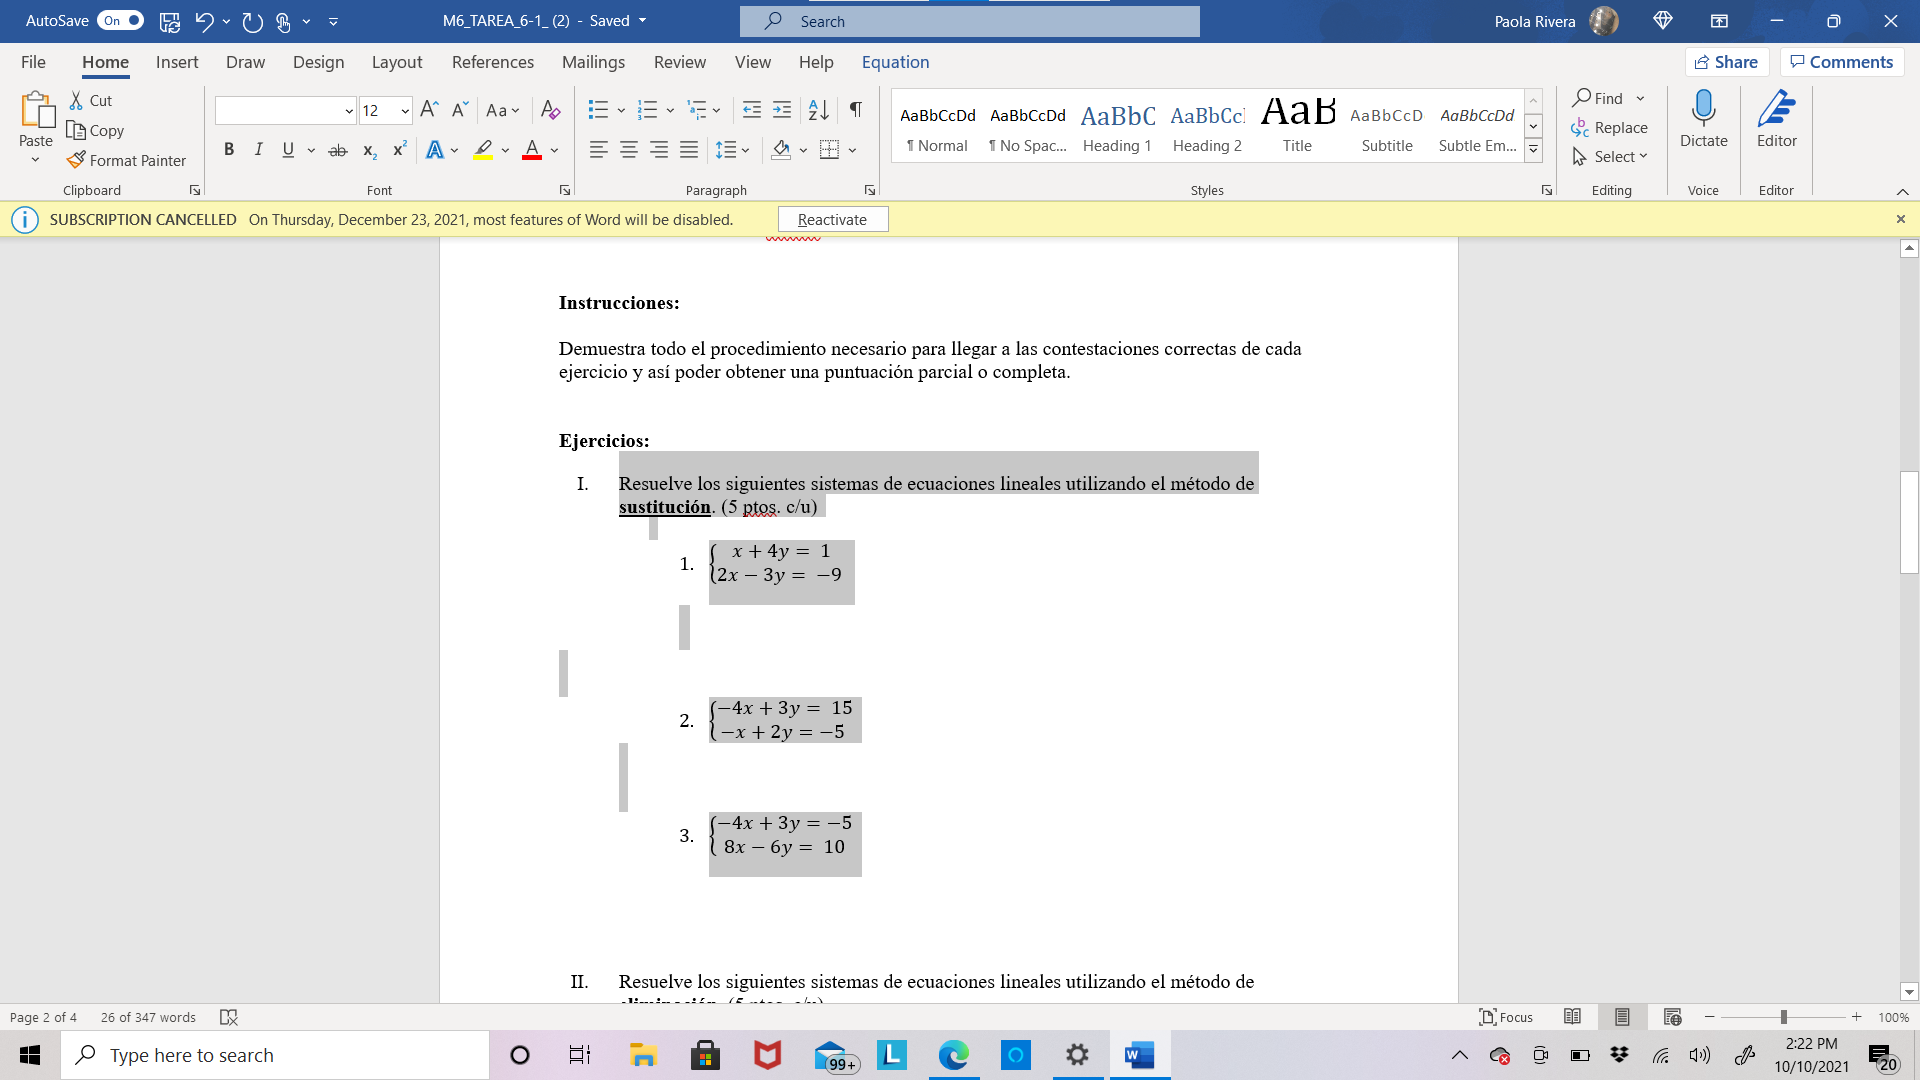The width and height of the screenshot is (1920, 1080).
Task: Enable Web Layout view from status bar
Action: coord(1673,1017)
